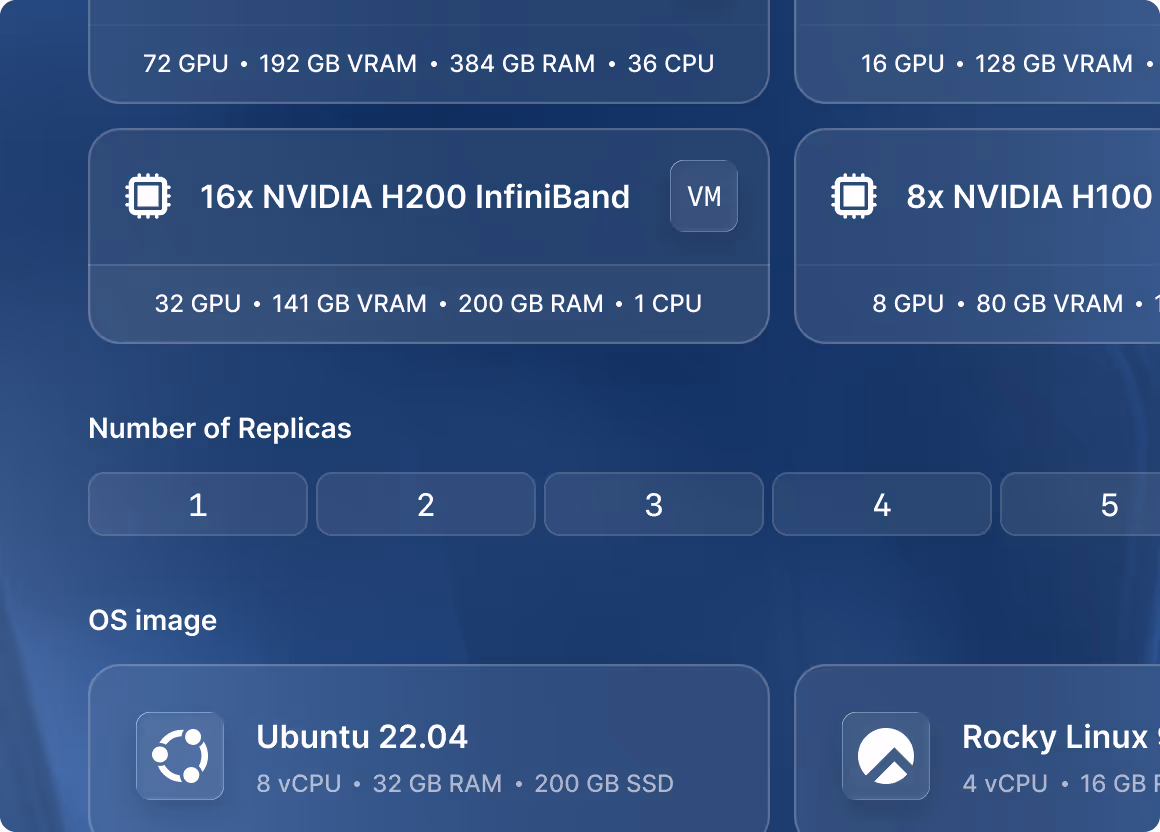Viewport: 1160px width, 832px height.
Task: Select the 16 GPU 128 GB VRAM card
Action: (977, 52)
